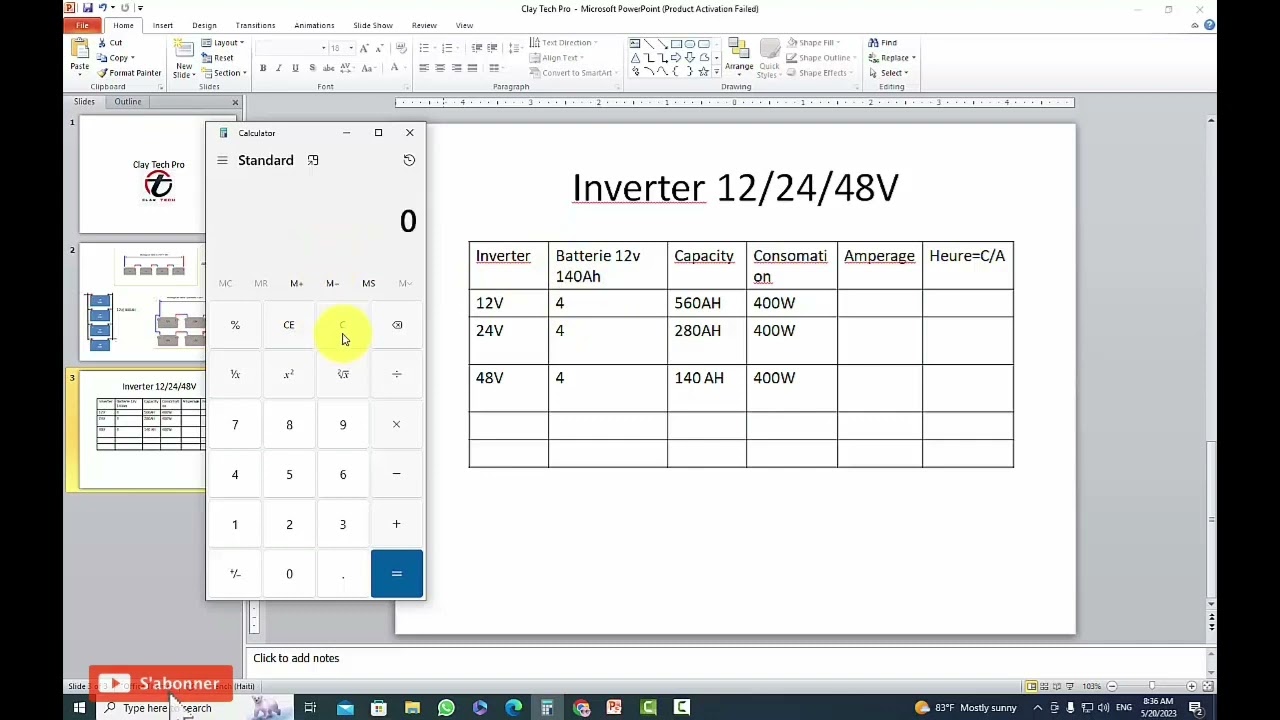
Task: Select slide 2 thumbnail
Action: point(142,302)
